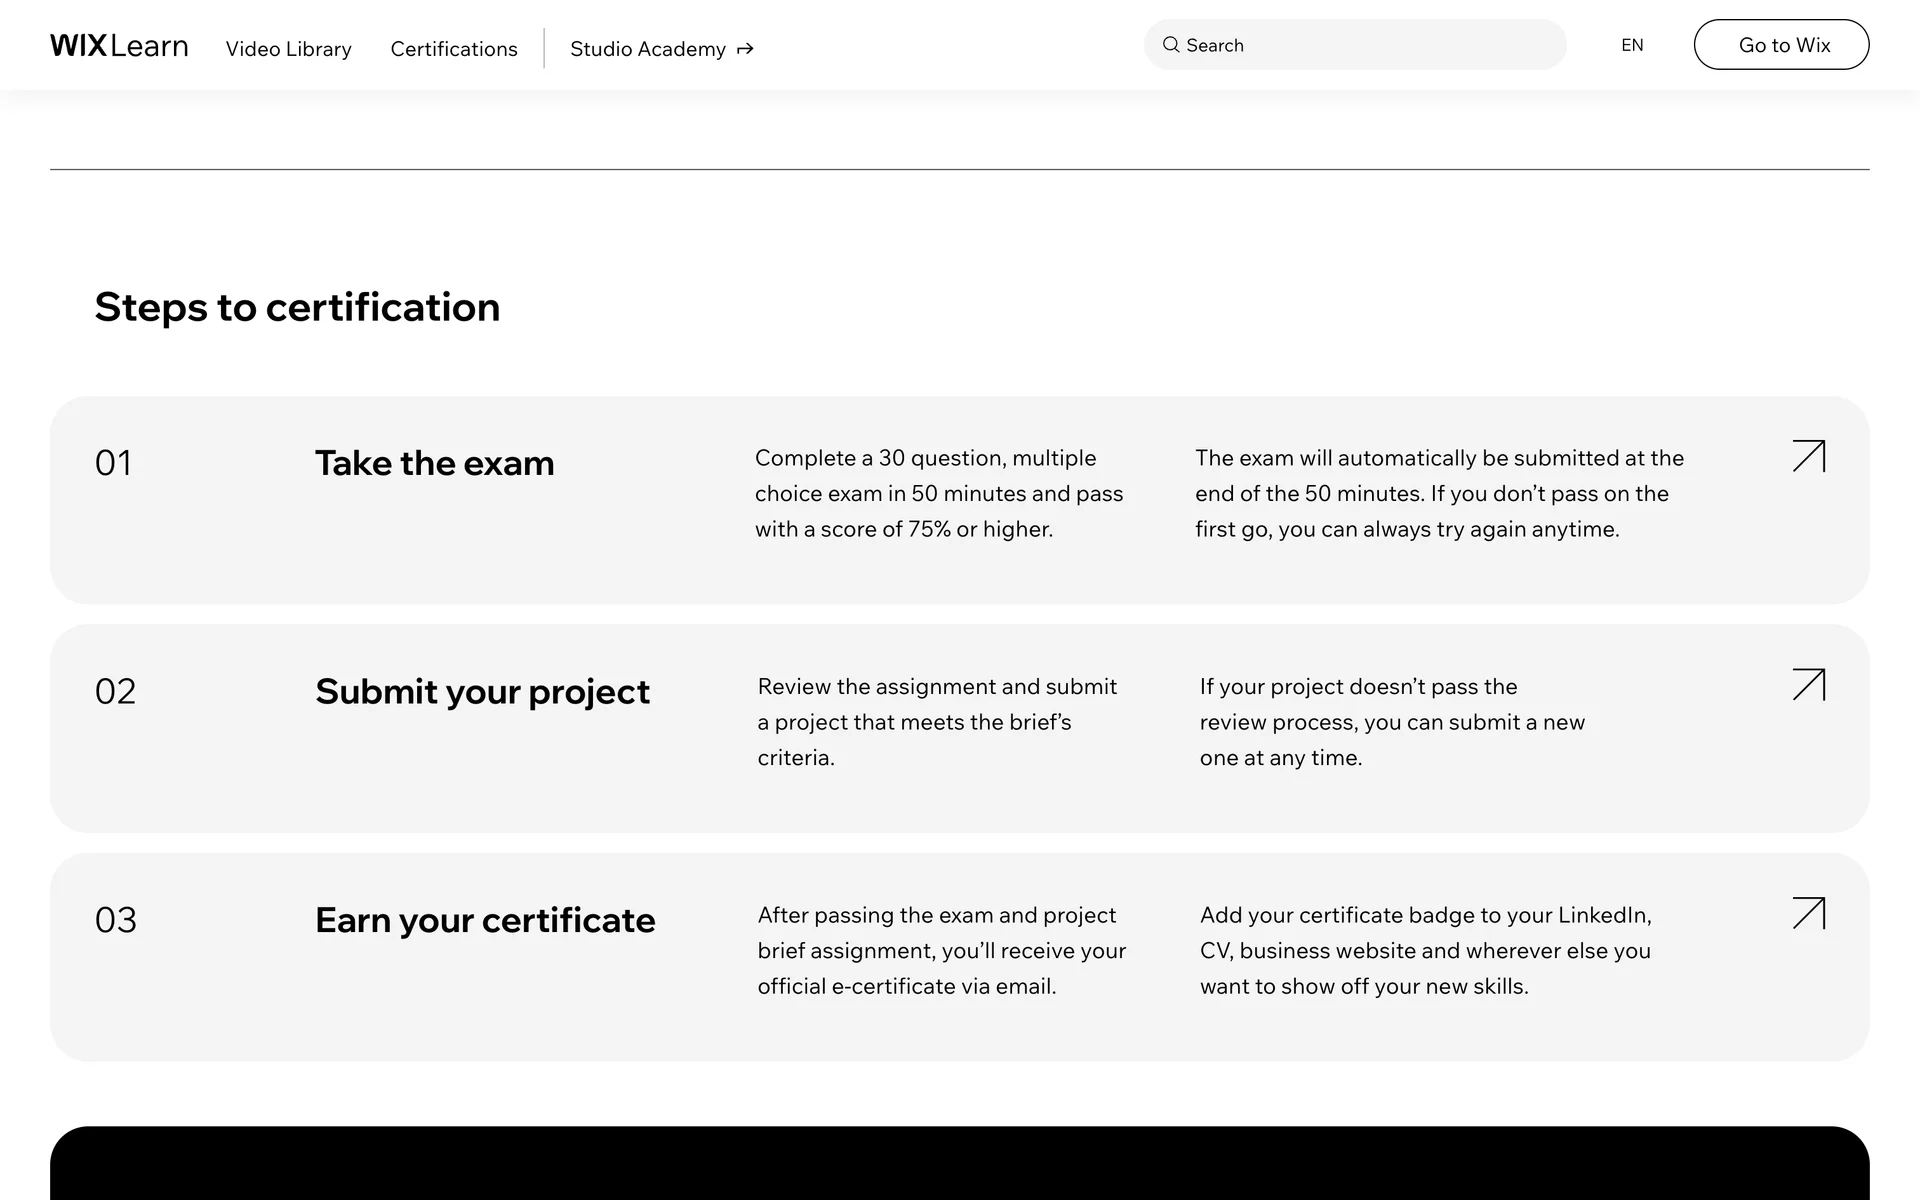This screenshot has height=1200, width=1920.
Task: Click the Wix Learn logo
Action: click(119, 46)
